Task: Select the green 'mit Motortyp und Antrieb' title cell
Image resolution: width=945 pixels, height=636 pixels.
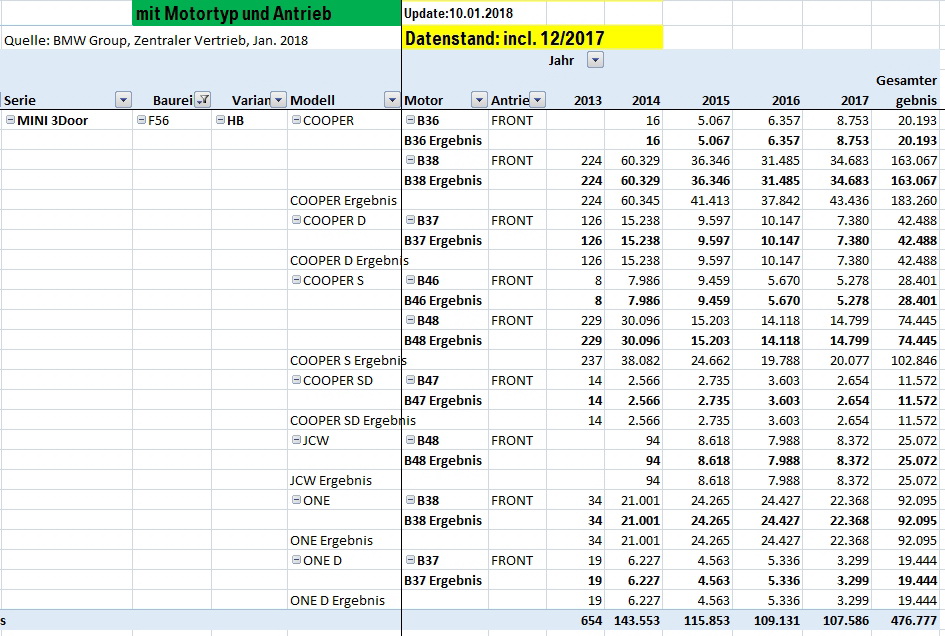Action: (x=266, y=13)
